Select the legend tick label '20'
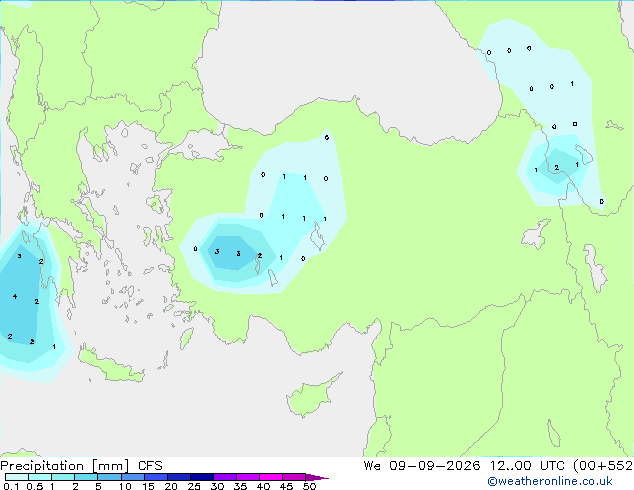The image size is (634, 490). pos(171,486)
